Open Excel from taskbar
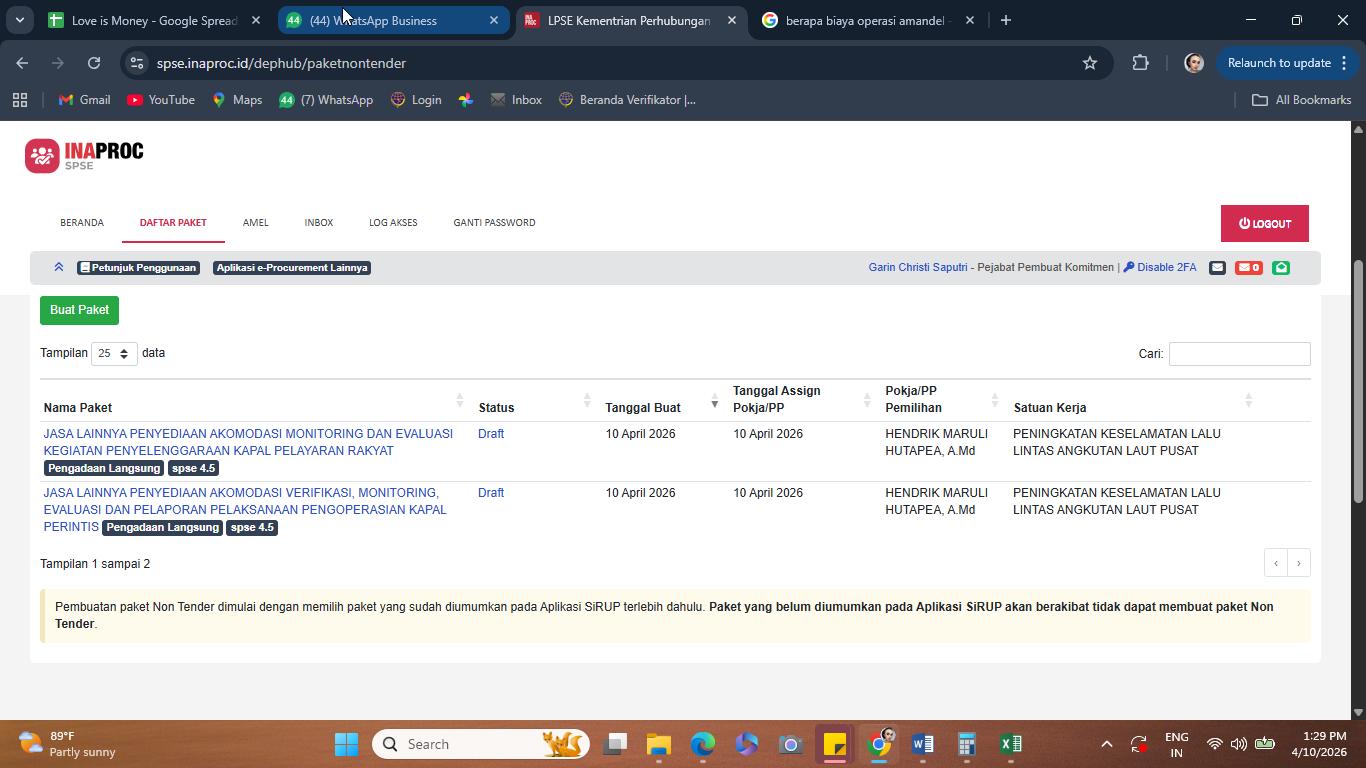The image size is (1366, 768). 1011,744
